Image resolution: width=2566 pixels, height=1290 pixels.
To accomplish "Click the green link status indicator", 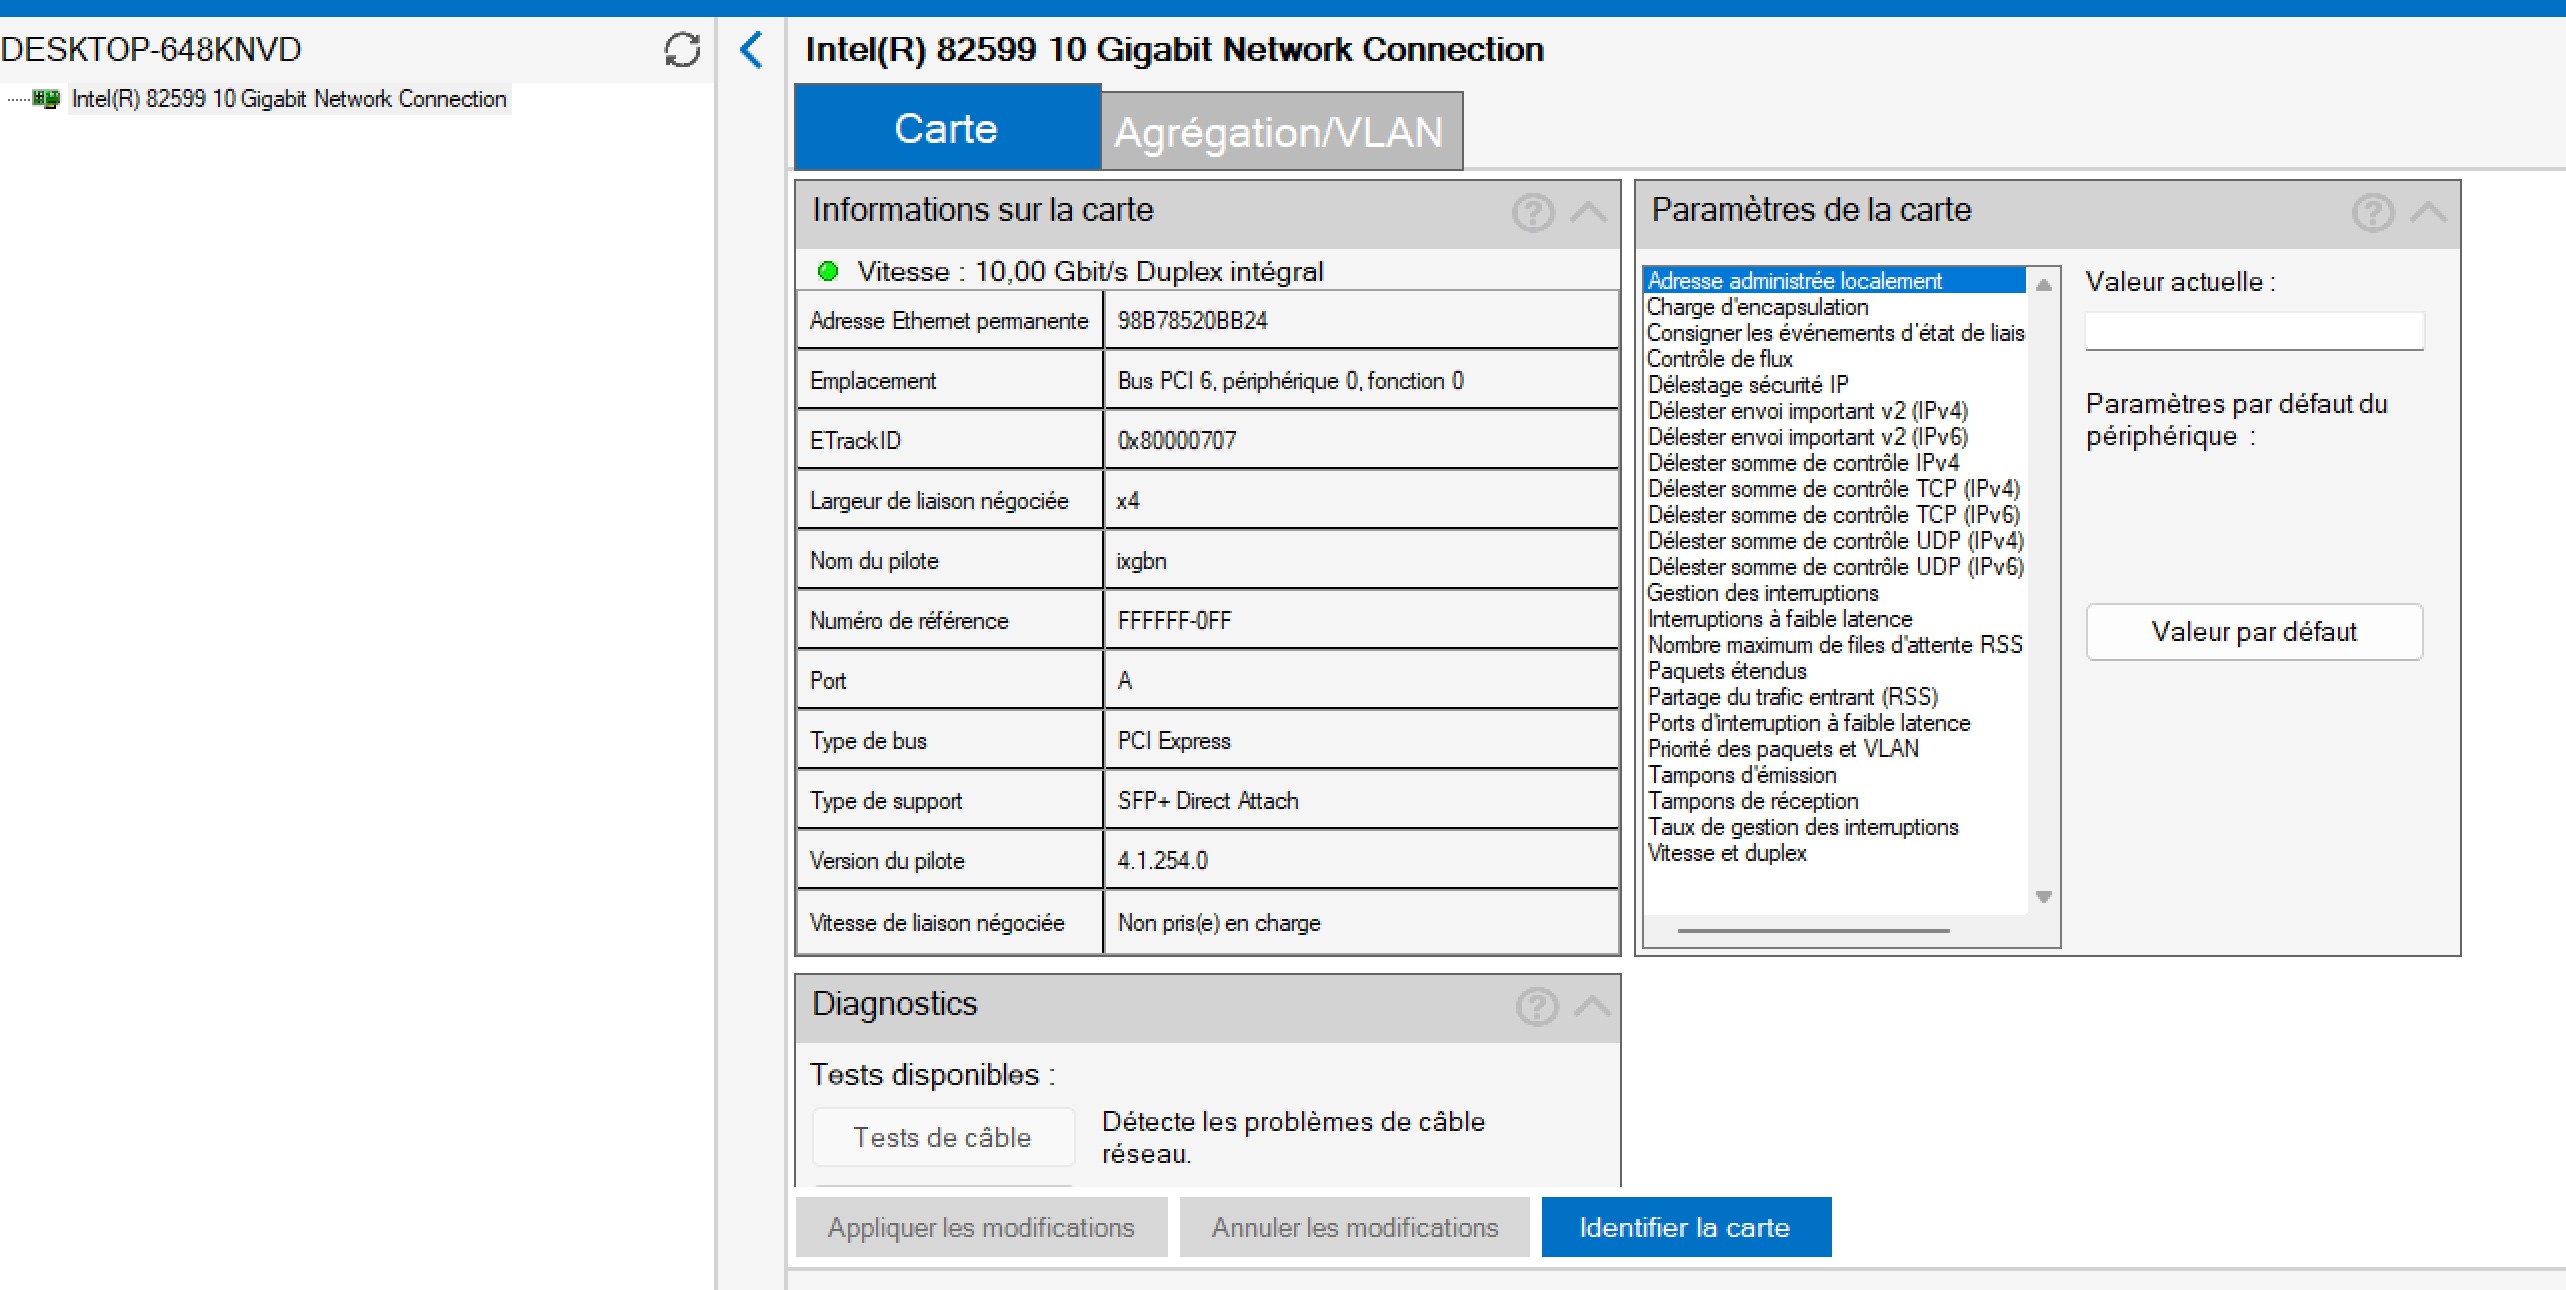I will tap(828, 271).
